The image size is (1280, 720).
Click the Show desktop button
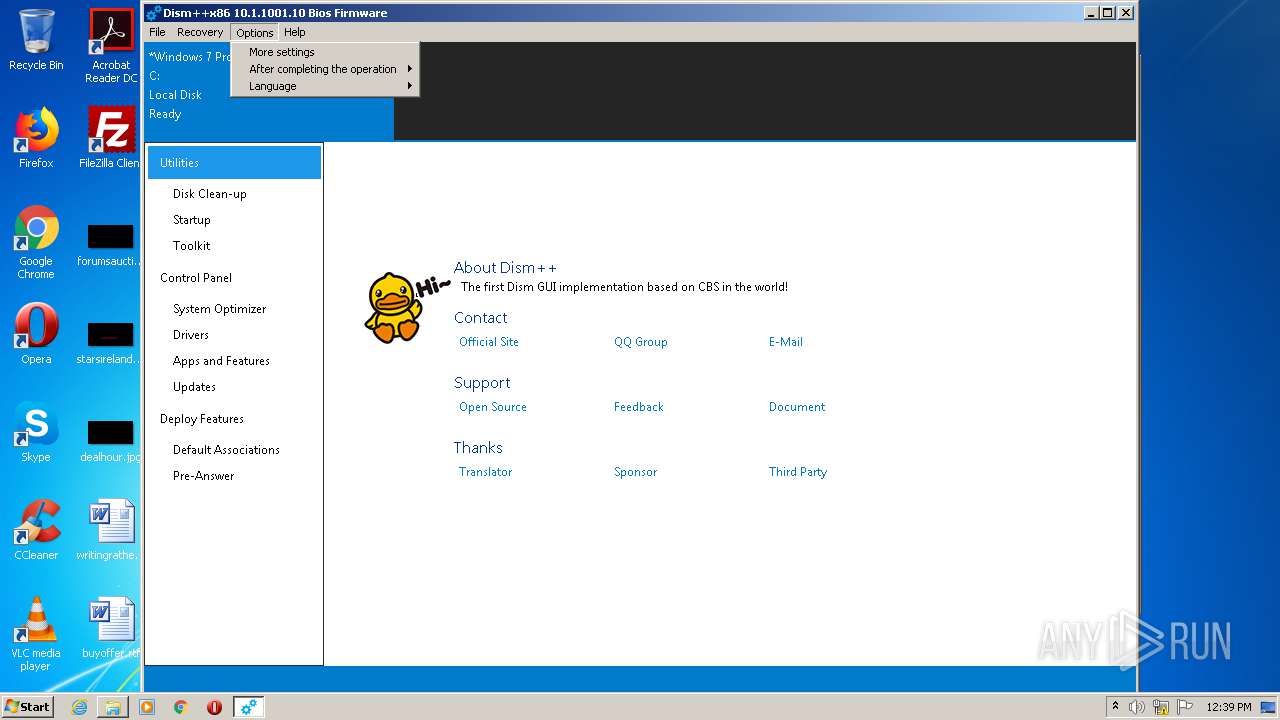(x=1268, y=707)
